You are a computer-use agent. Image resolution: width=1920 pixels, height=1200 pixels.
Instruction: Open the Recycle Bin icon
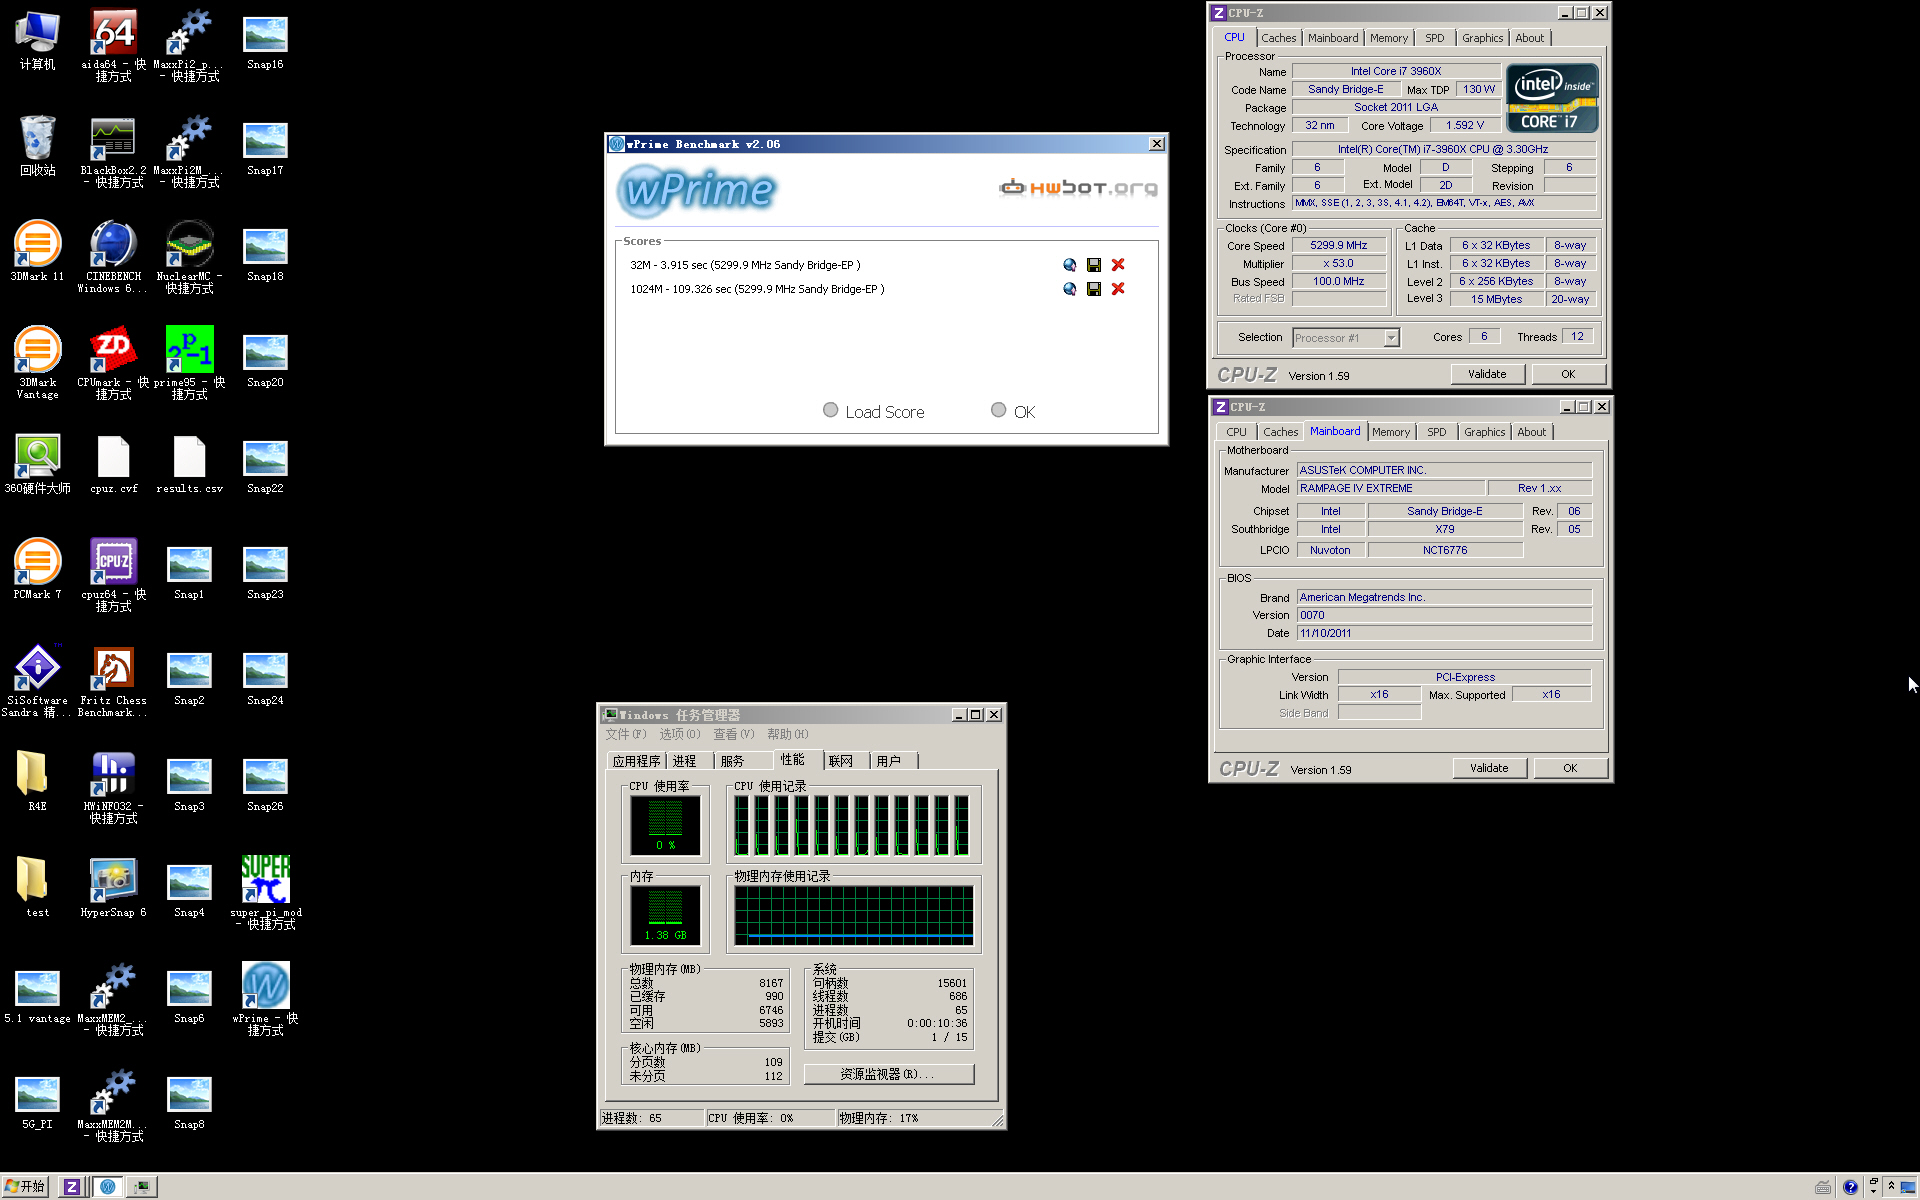click(x=37, y=146)
